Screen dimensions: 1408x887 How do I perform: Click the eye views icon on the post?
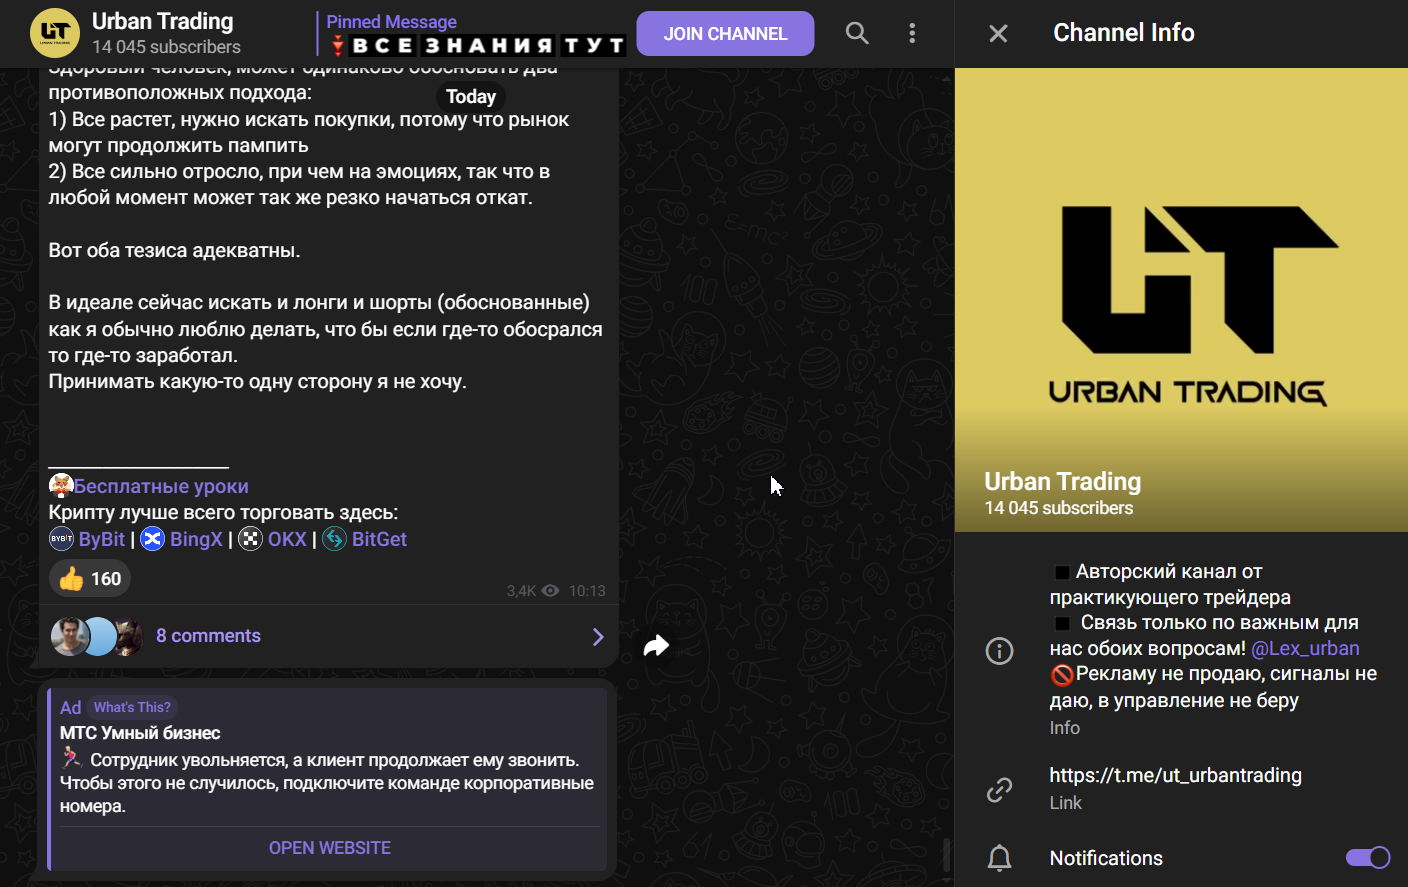[550, 591]
